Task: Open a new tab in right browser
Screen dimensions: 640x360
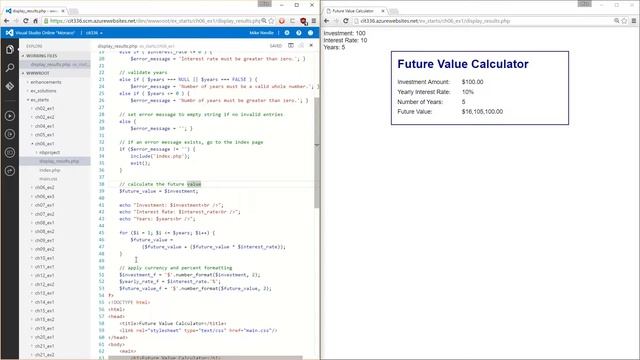Action: (394, 11)
